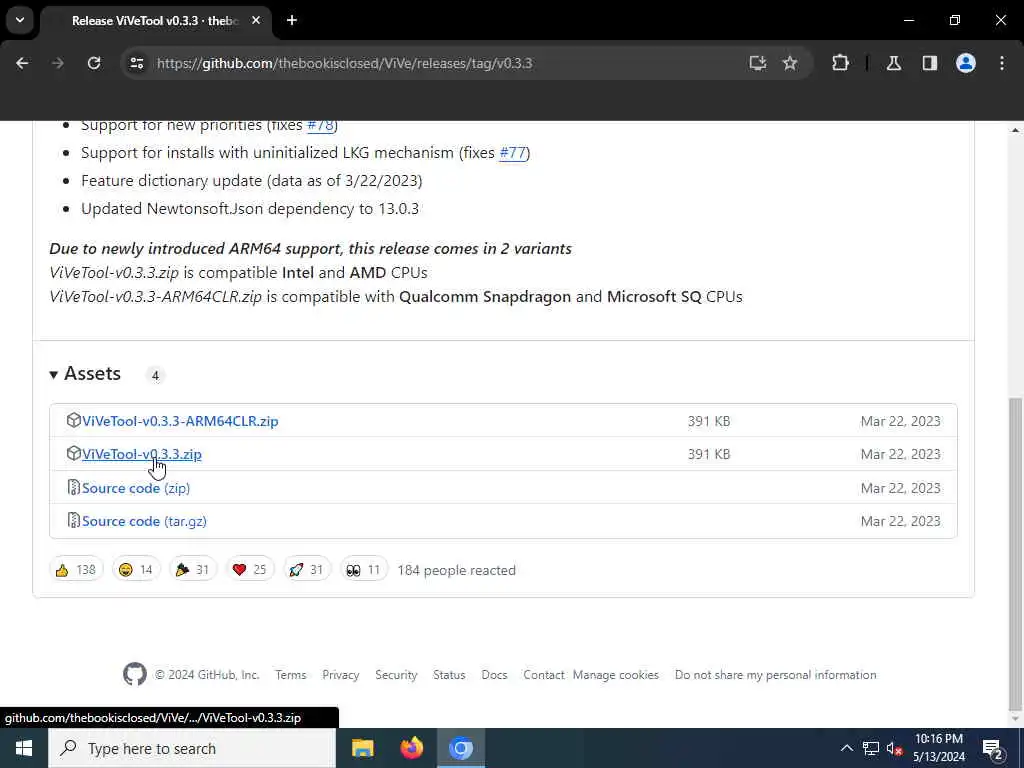
Task: React with hooray party emoji (31)
Action: (193, 570)
